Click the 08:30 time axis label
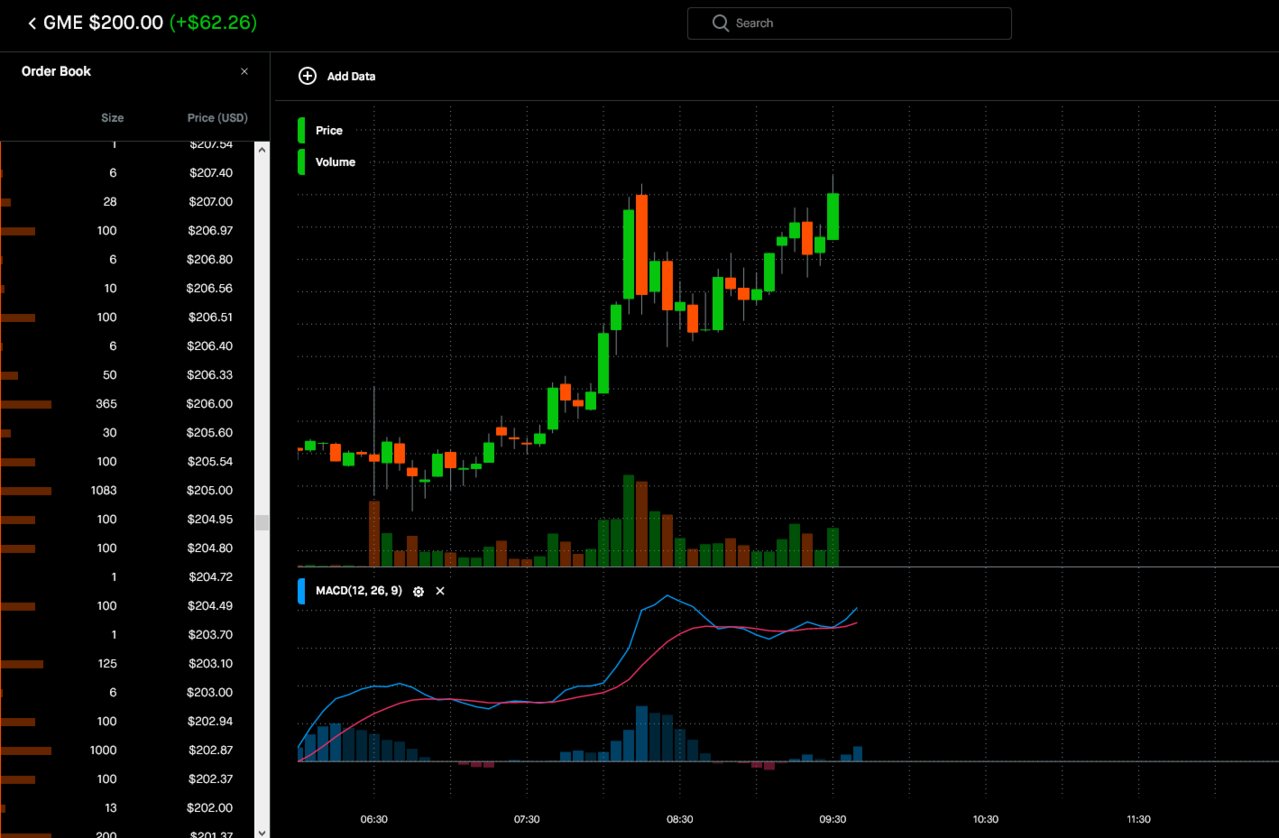Screen dimensions: 1279x838 (680, 820)
